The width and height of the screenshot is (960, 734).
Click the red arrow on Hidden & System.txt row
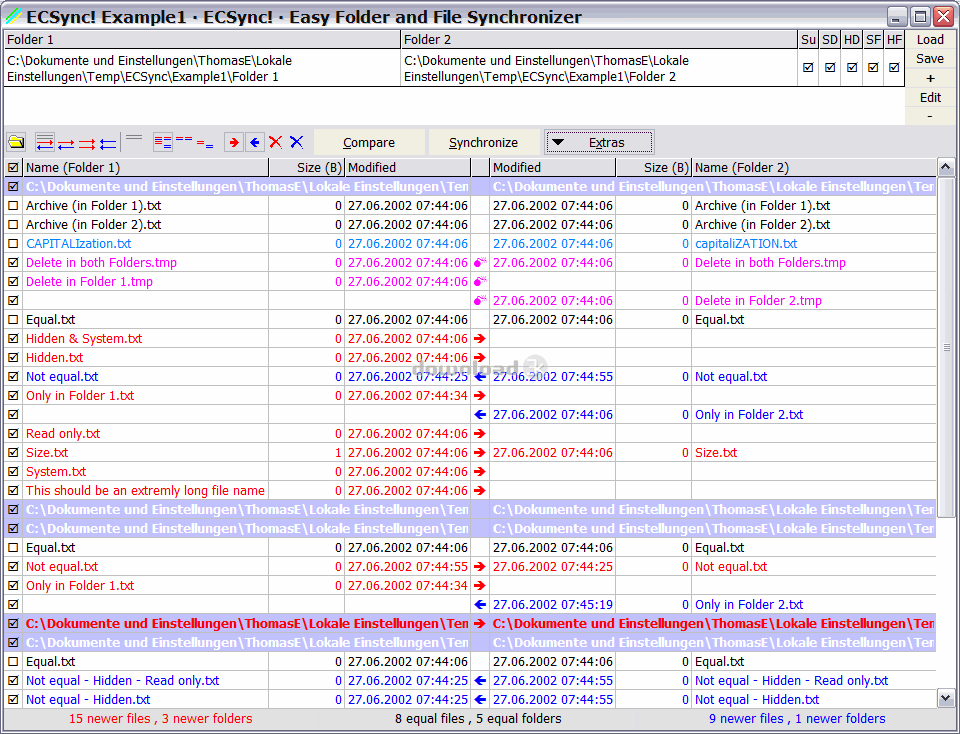pyautogui.click(x=480, y=339)
